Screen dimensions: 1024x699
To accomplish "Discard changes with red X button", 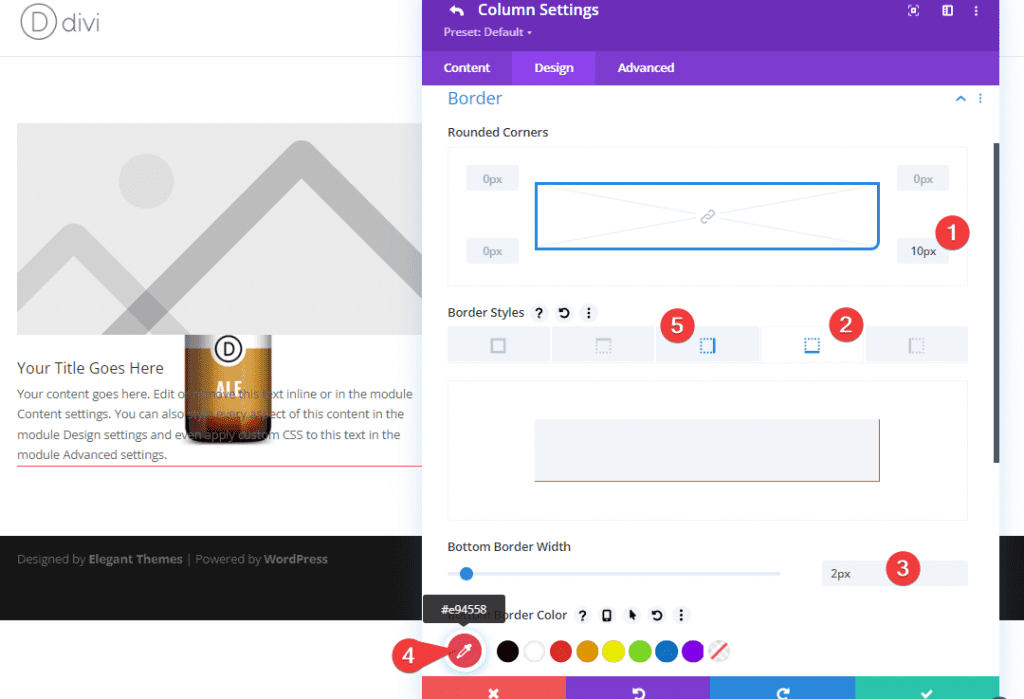I will [x=494, y=689].
